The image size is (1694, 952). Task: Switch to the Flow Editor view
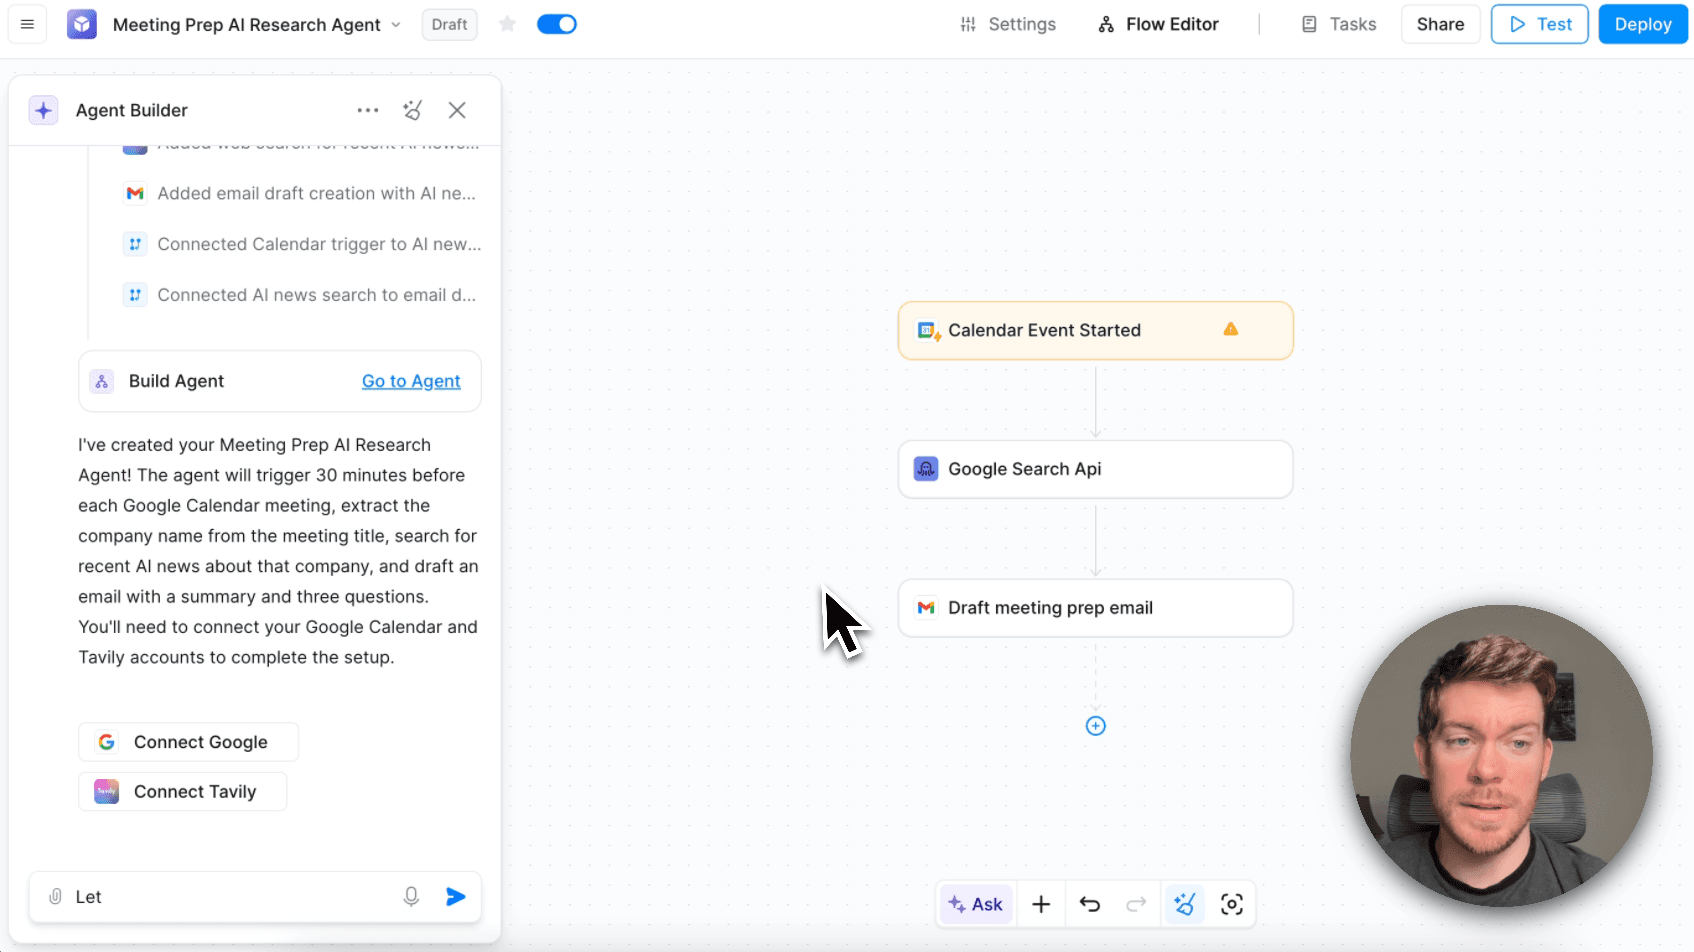tap(1157, 23)
